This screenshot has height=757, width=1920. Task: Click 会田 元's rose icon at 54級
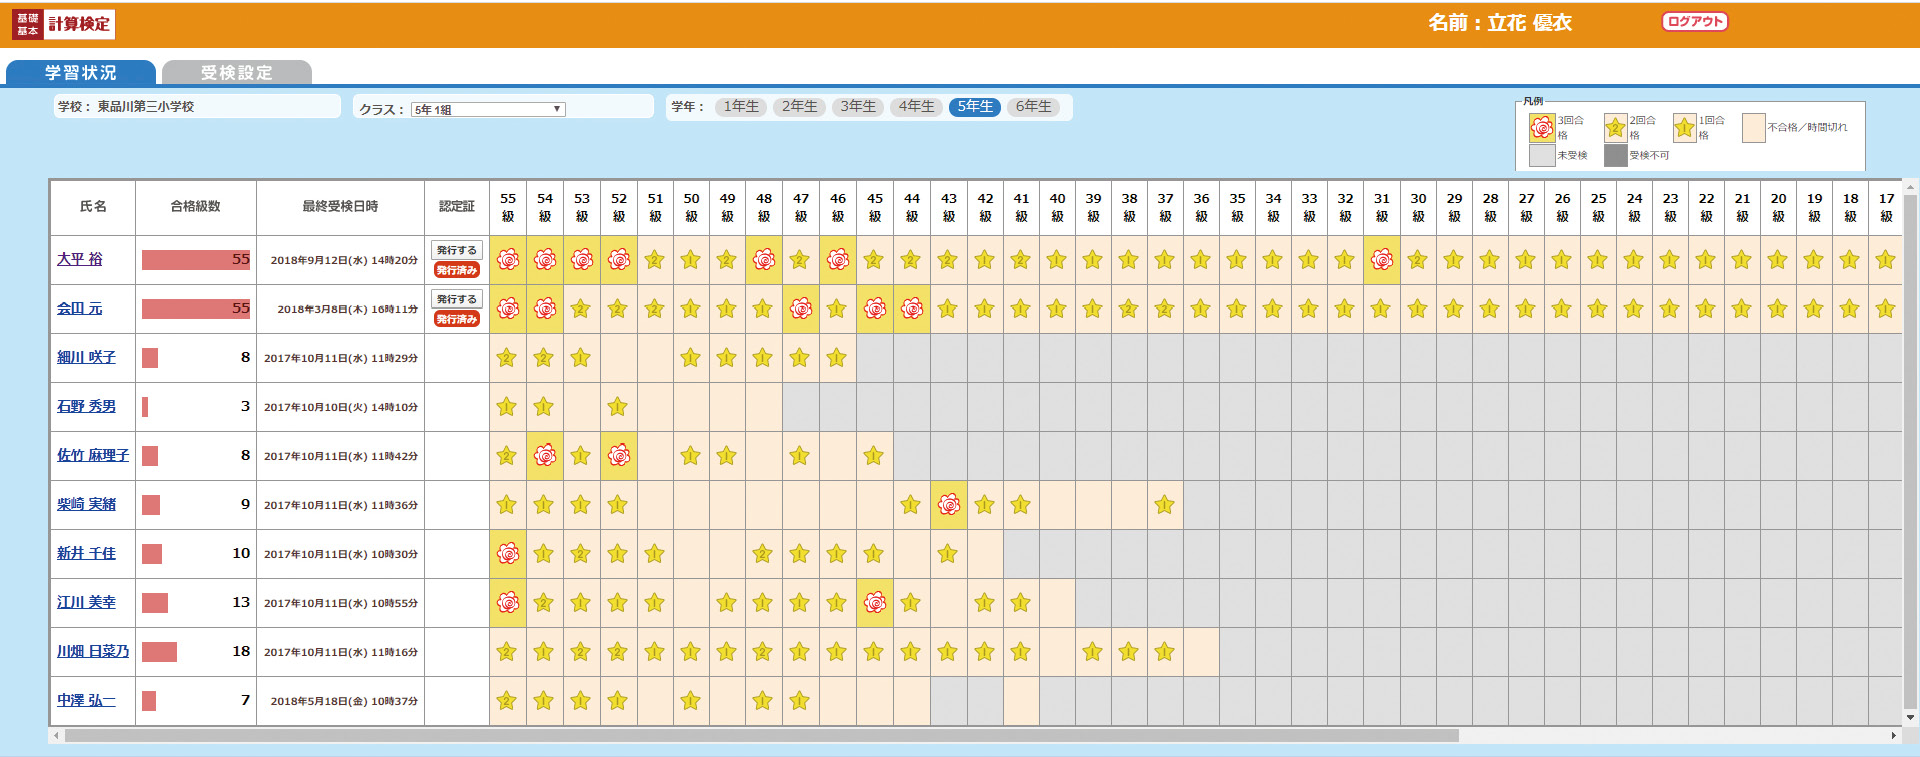tap(545, 309)
